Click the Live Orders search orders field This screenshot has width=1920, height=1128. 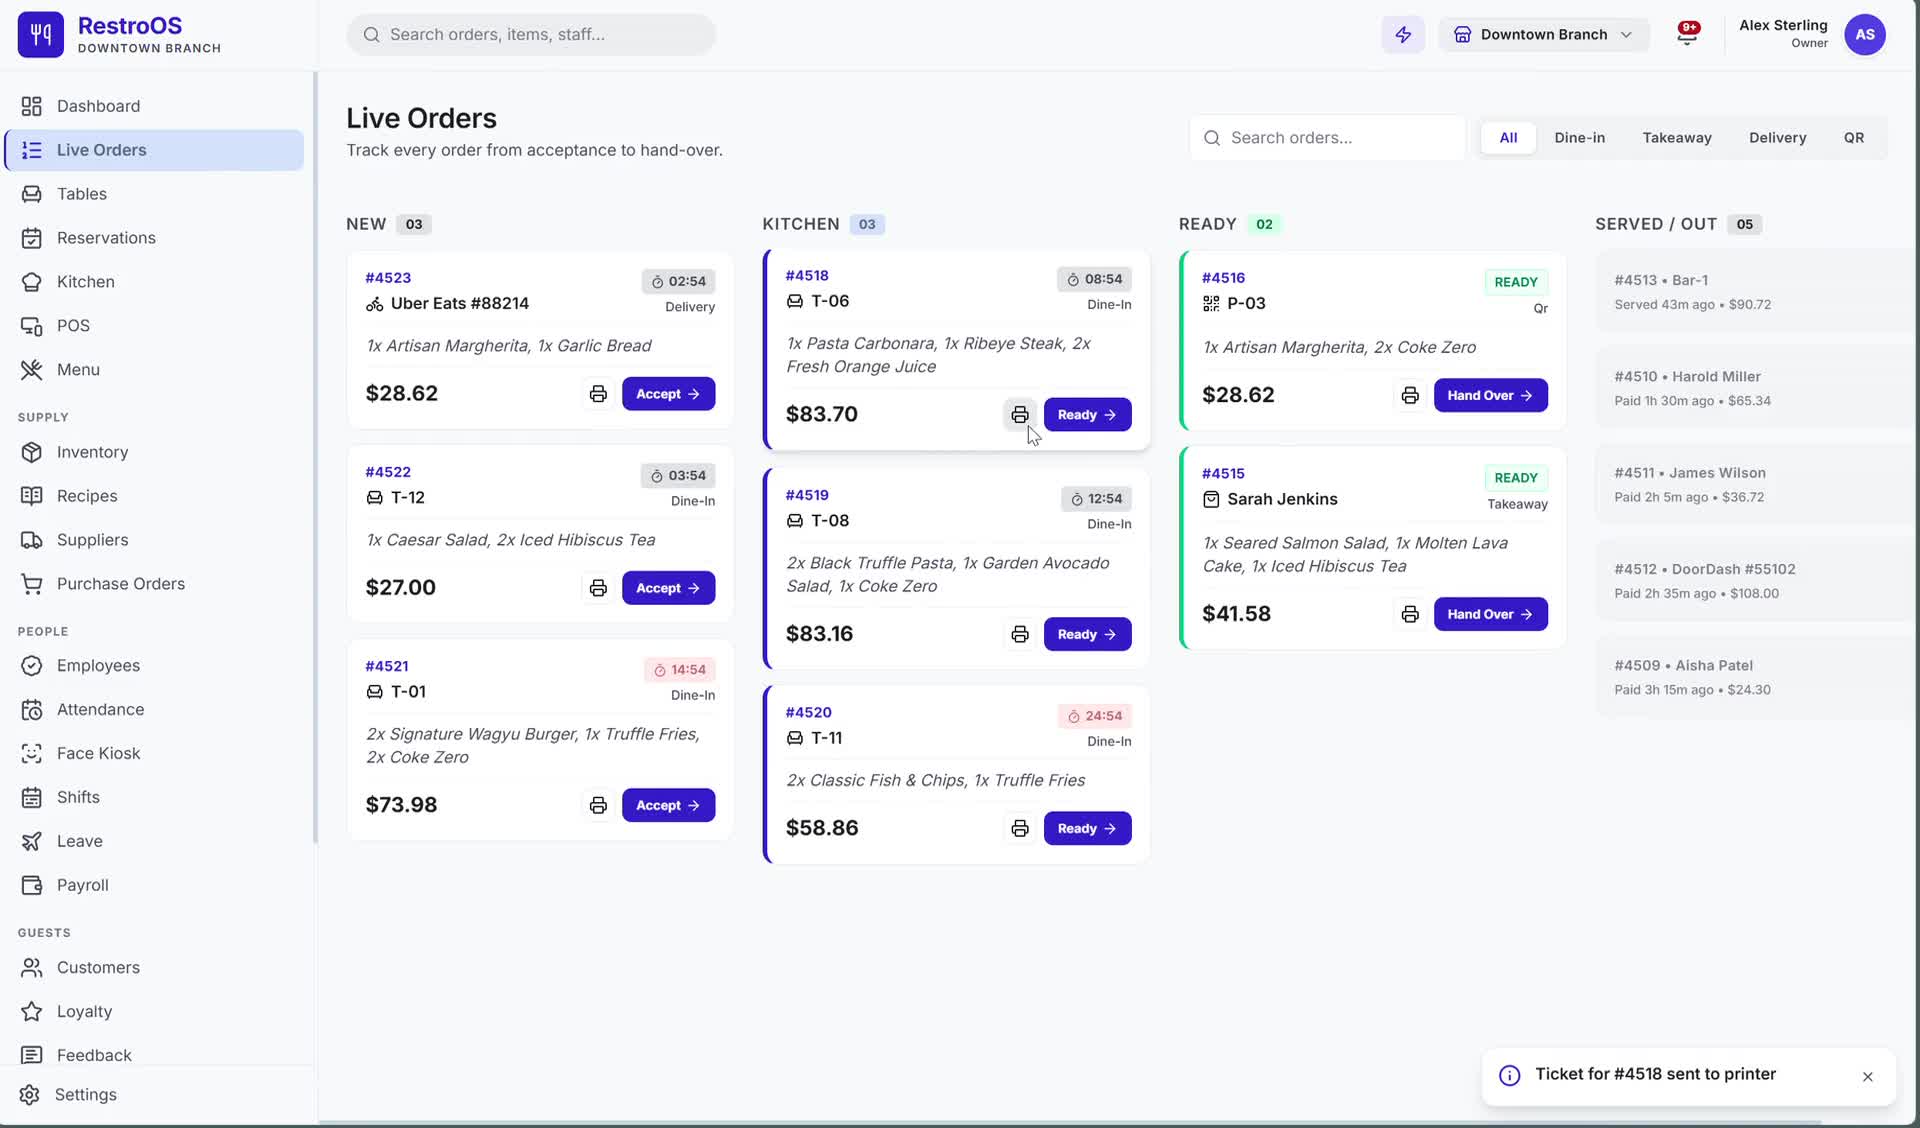click(x=1327, y=138)
